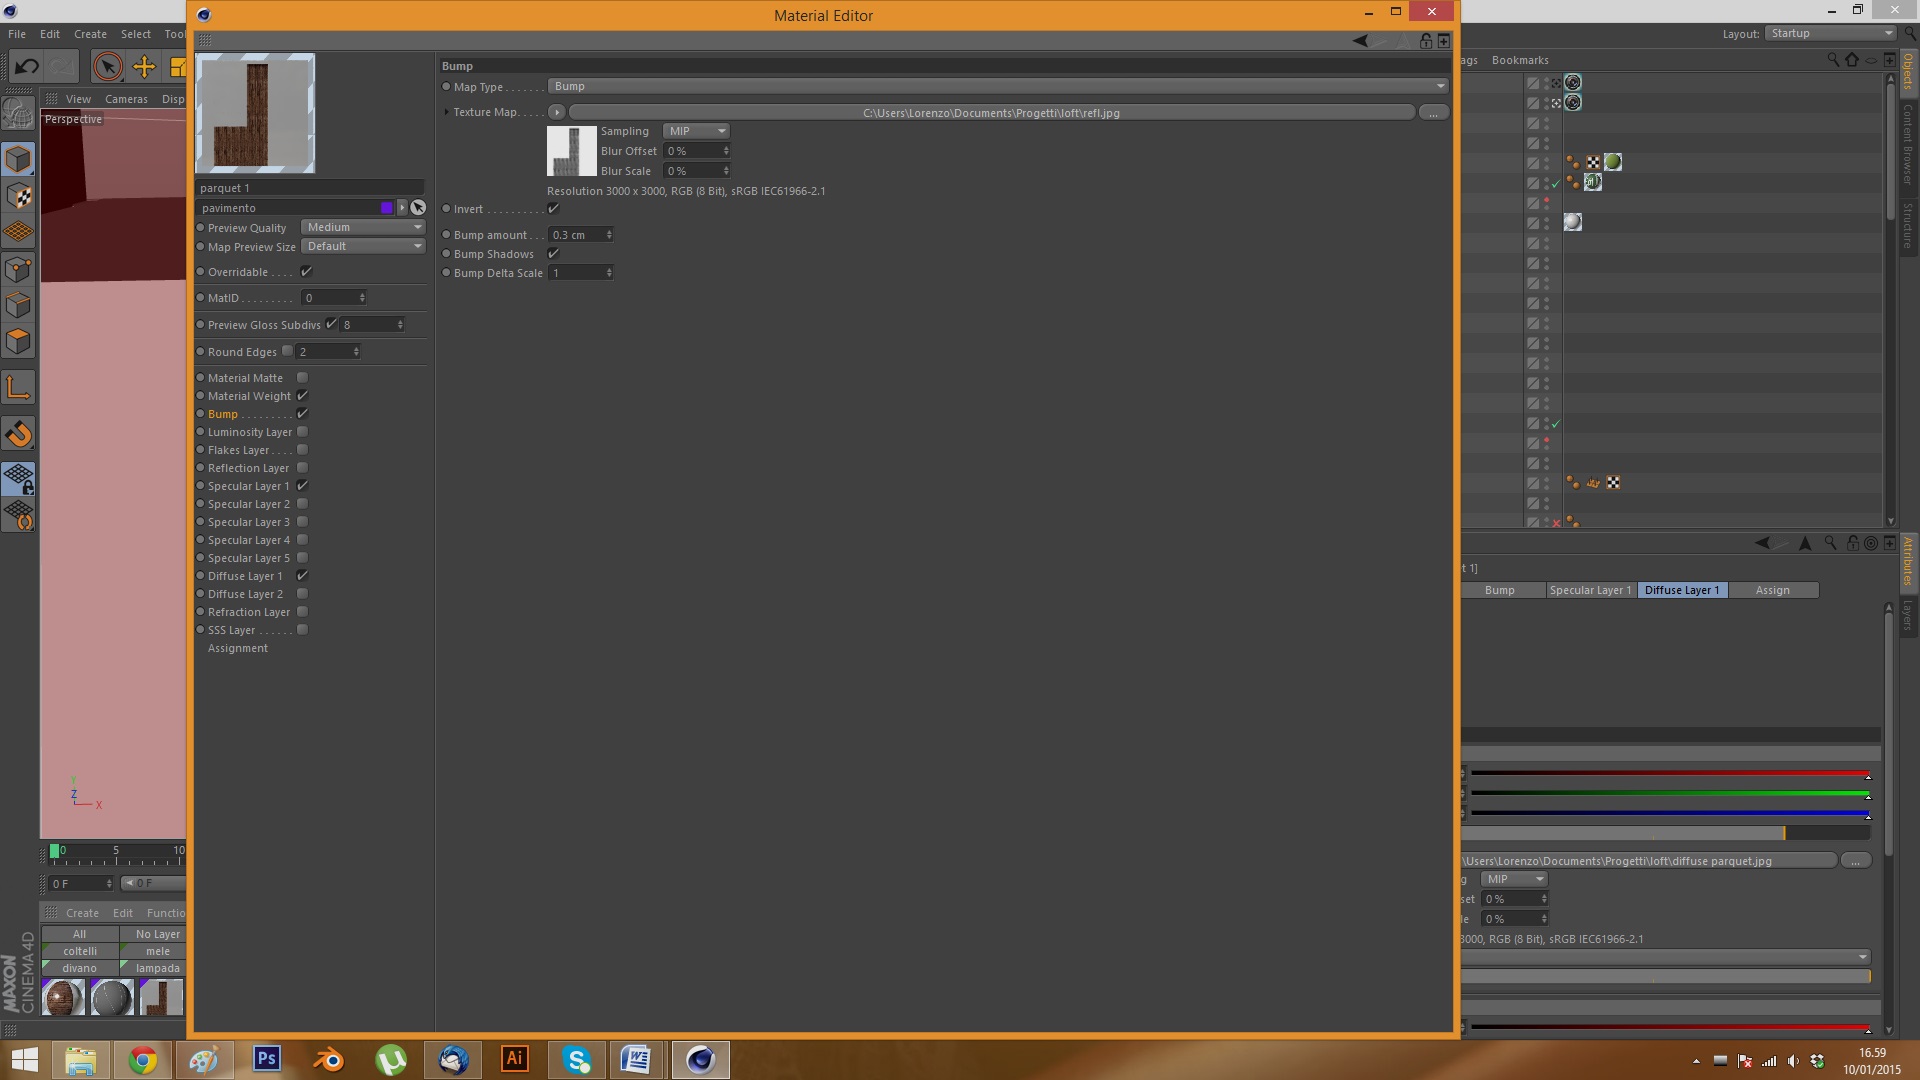Open the Create menu

[x=90, y=34]
